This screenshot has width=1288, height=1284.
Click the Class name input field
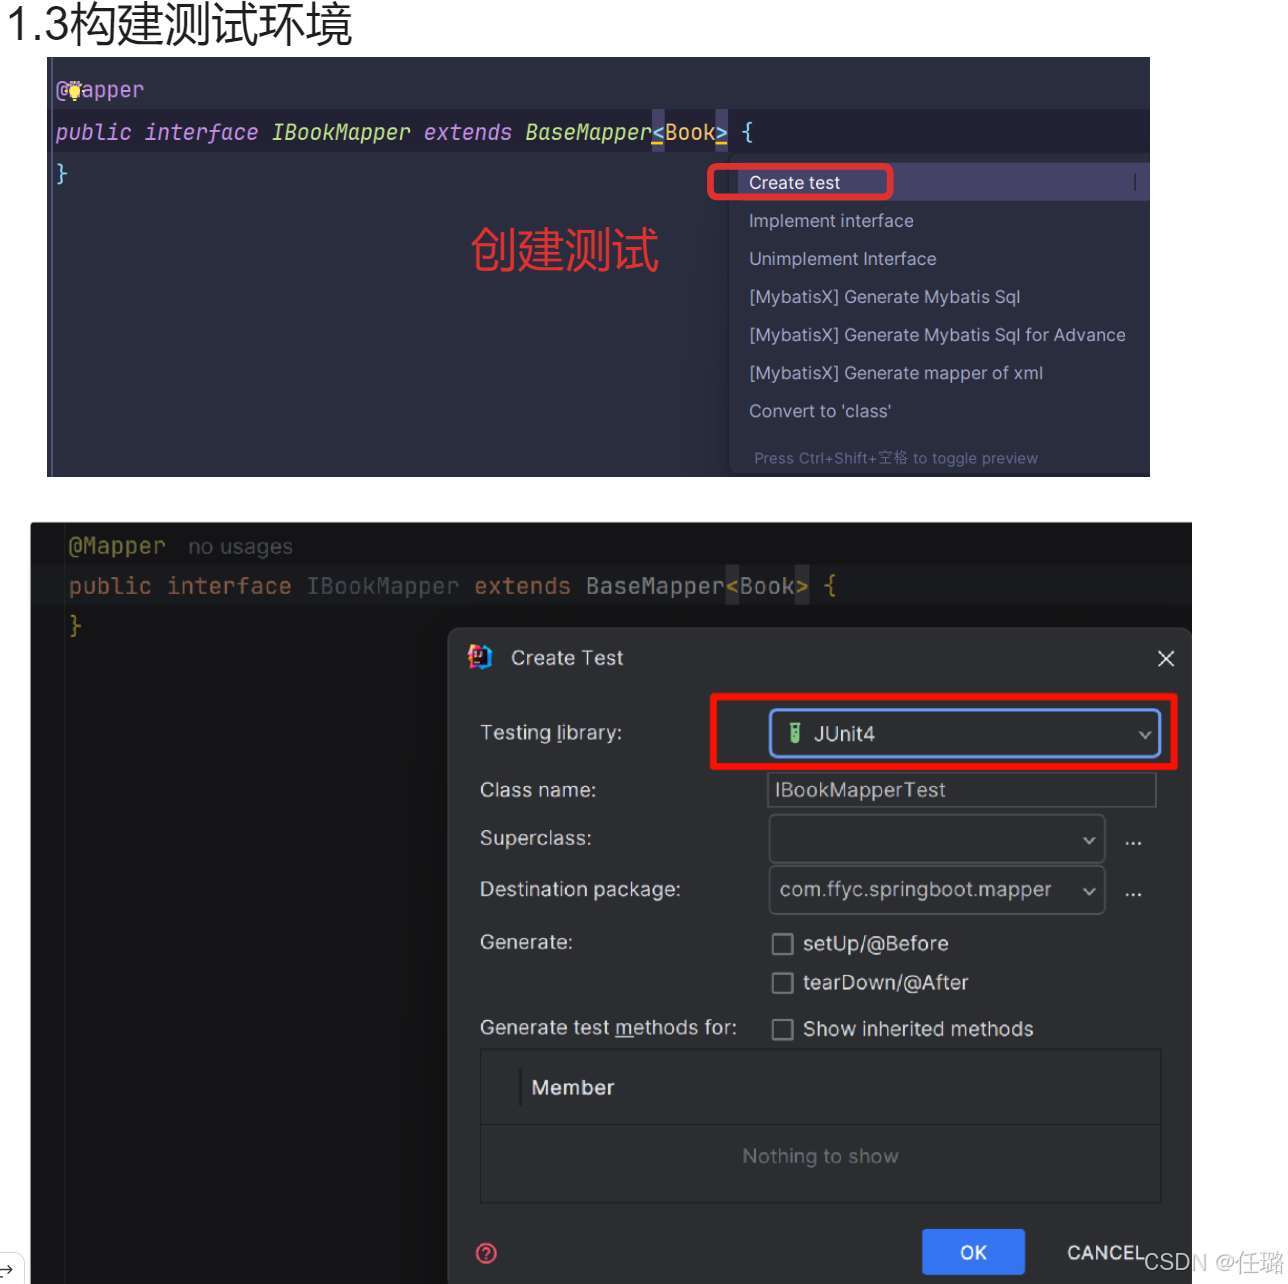point(962,790)
